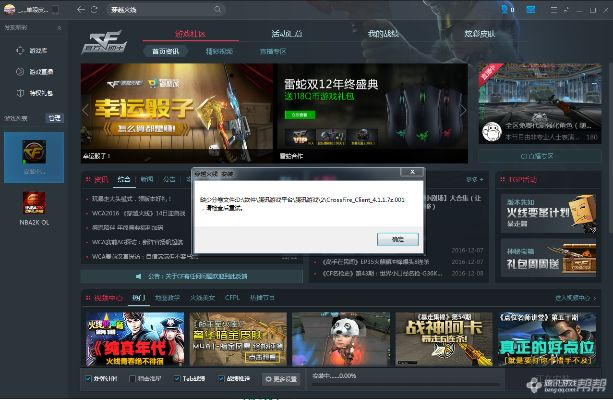The width and height of the screenshot is (613, 400).
Task: Play the 真正的好点位 video thumbnail
Action: (x=547, y=339)
